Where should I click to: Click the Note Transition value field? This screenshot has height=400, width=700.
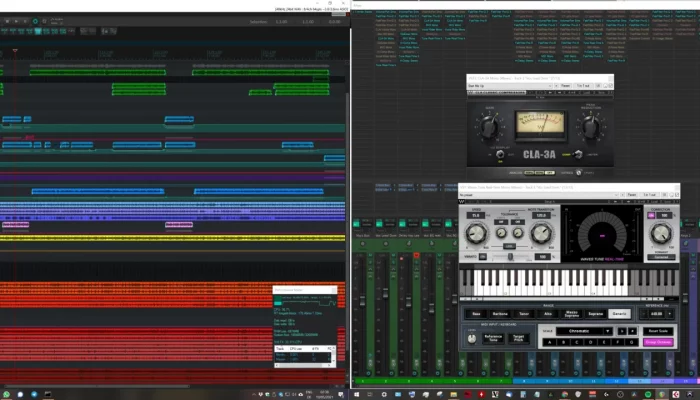541,215
